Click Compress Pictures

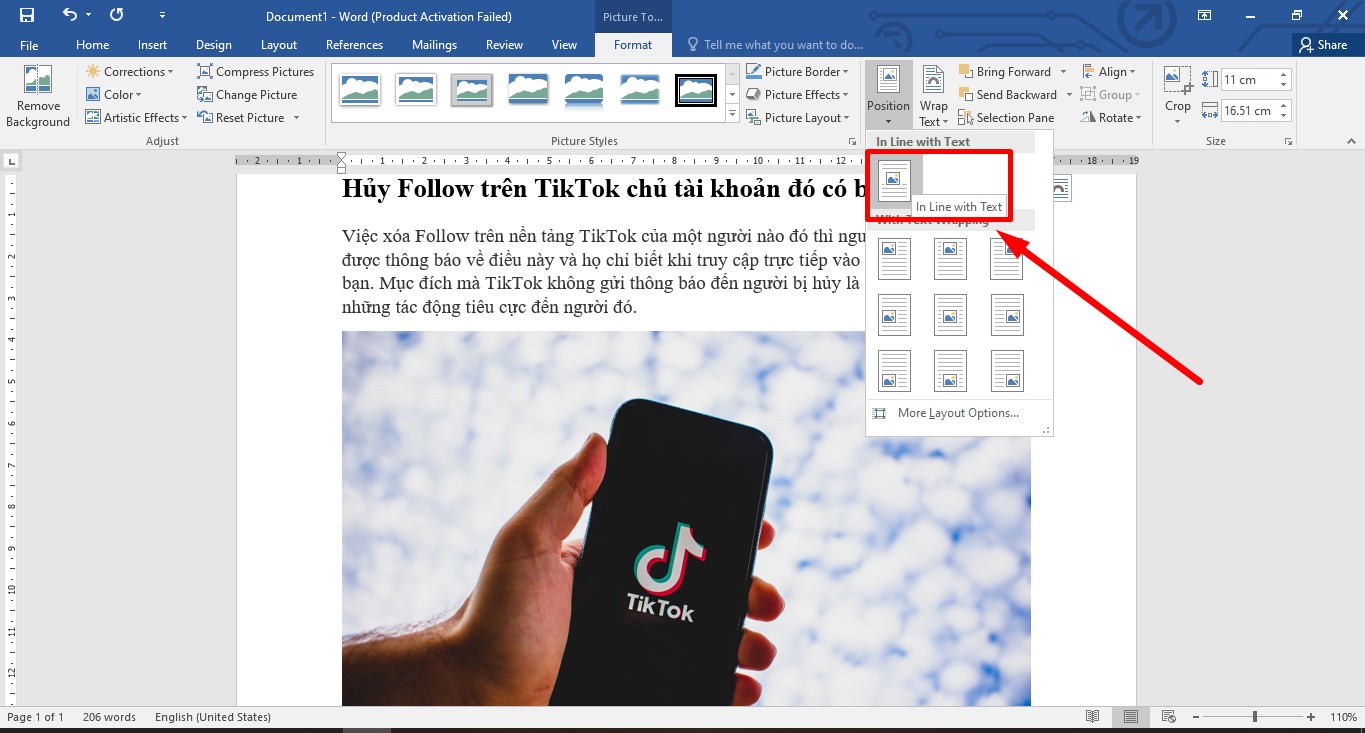point(256,72)
